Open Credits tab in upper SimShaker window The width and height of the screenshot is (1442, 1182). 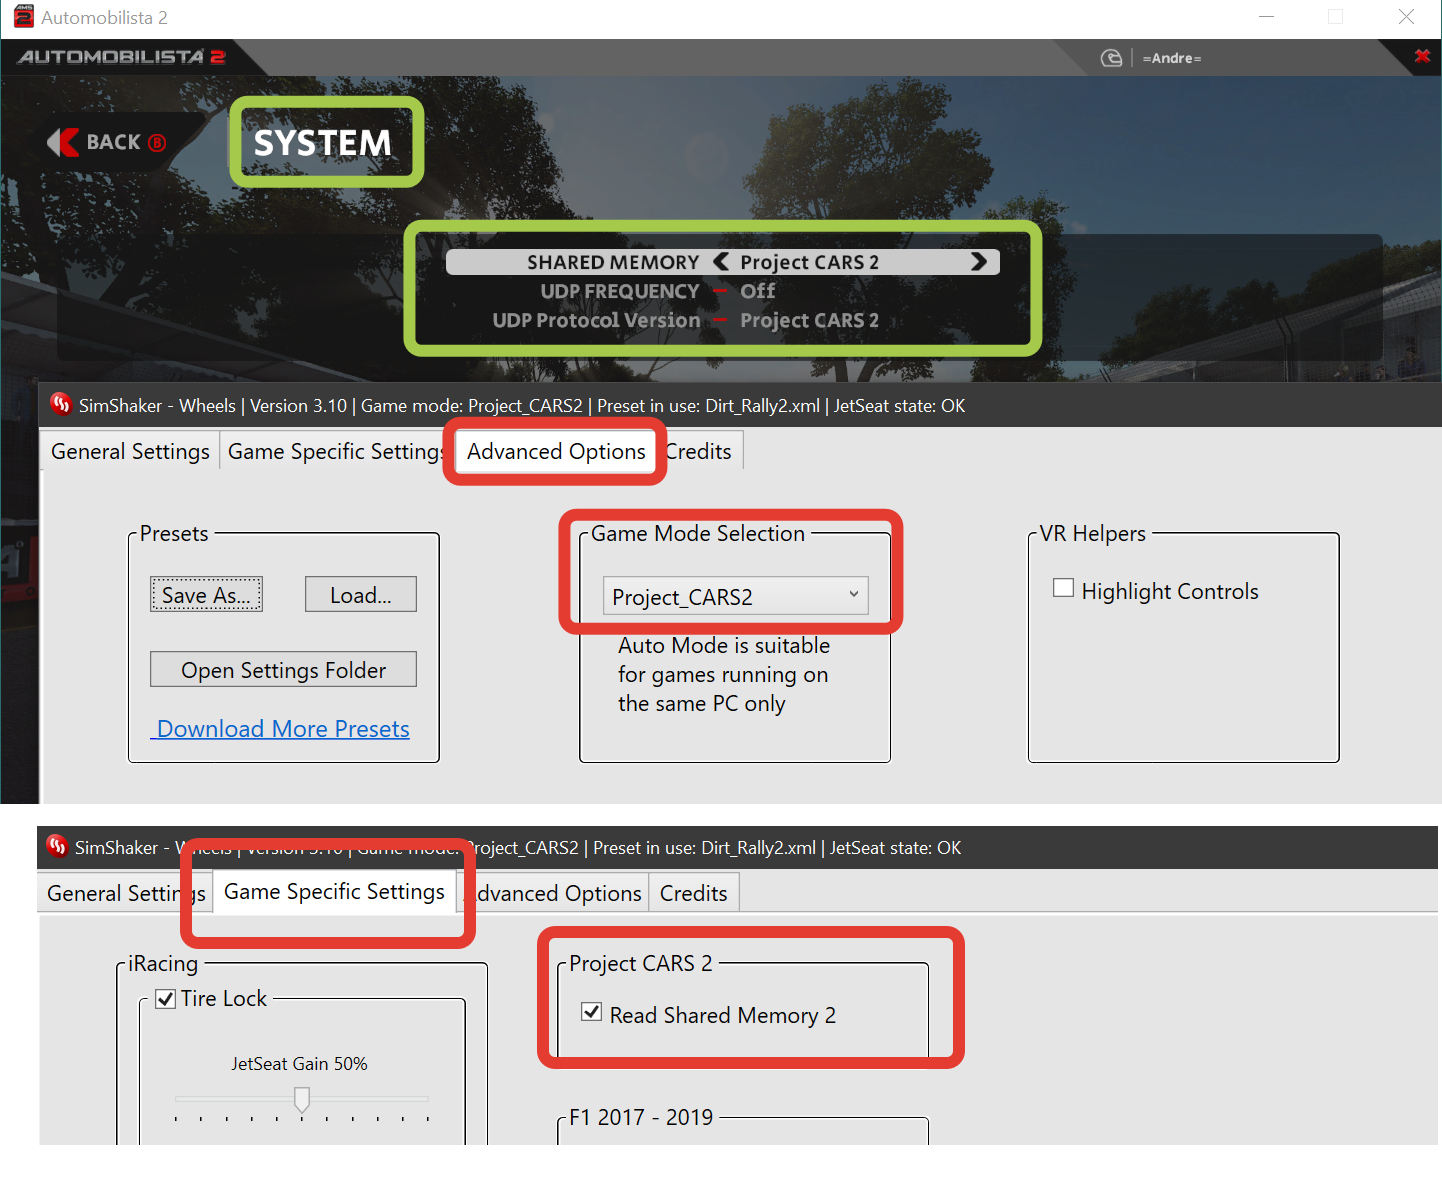click(699, 451)
